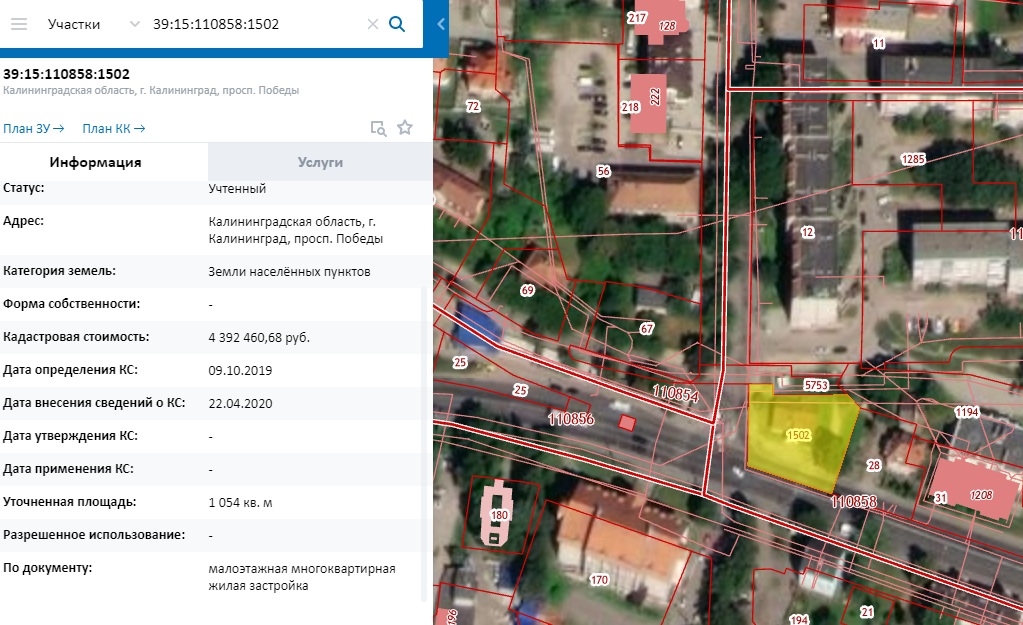Open the hamburger menu
Viewport: 1023px width, 625px height.
tap(19, 24)
